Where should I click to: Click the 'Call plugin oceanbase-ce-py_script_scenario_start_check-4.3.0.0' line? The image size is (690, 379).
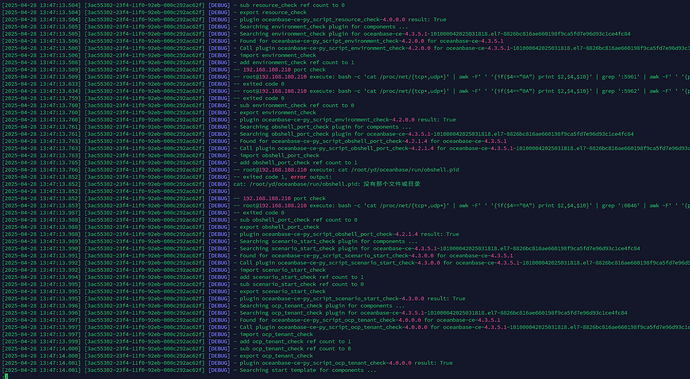(461, 263)
